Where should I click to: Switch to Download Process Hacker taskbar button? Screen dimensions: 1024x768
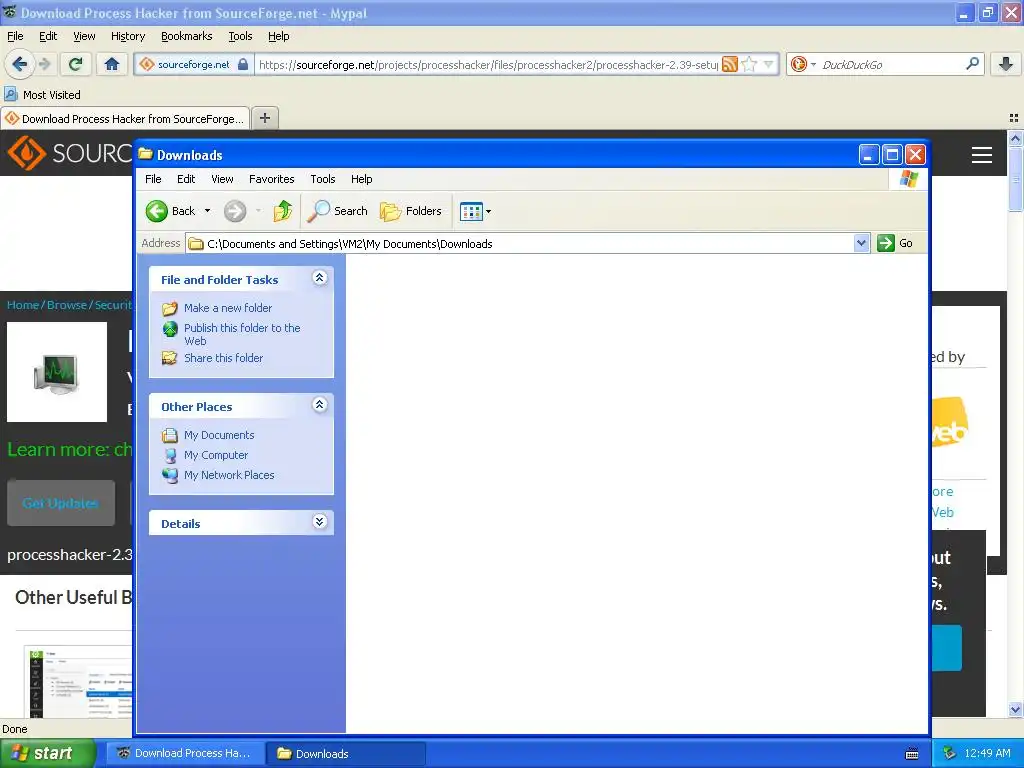coord(185,754)
